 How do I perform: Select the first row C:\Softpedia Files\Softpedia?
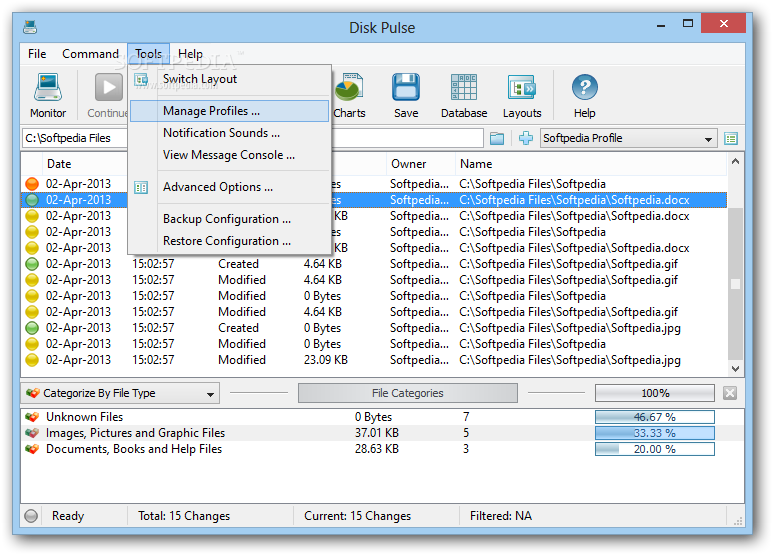374,184
